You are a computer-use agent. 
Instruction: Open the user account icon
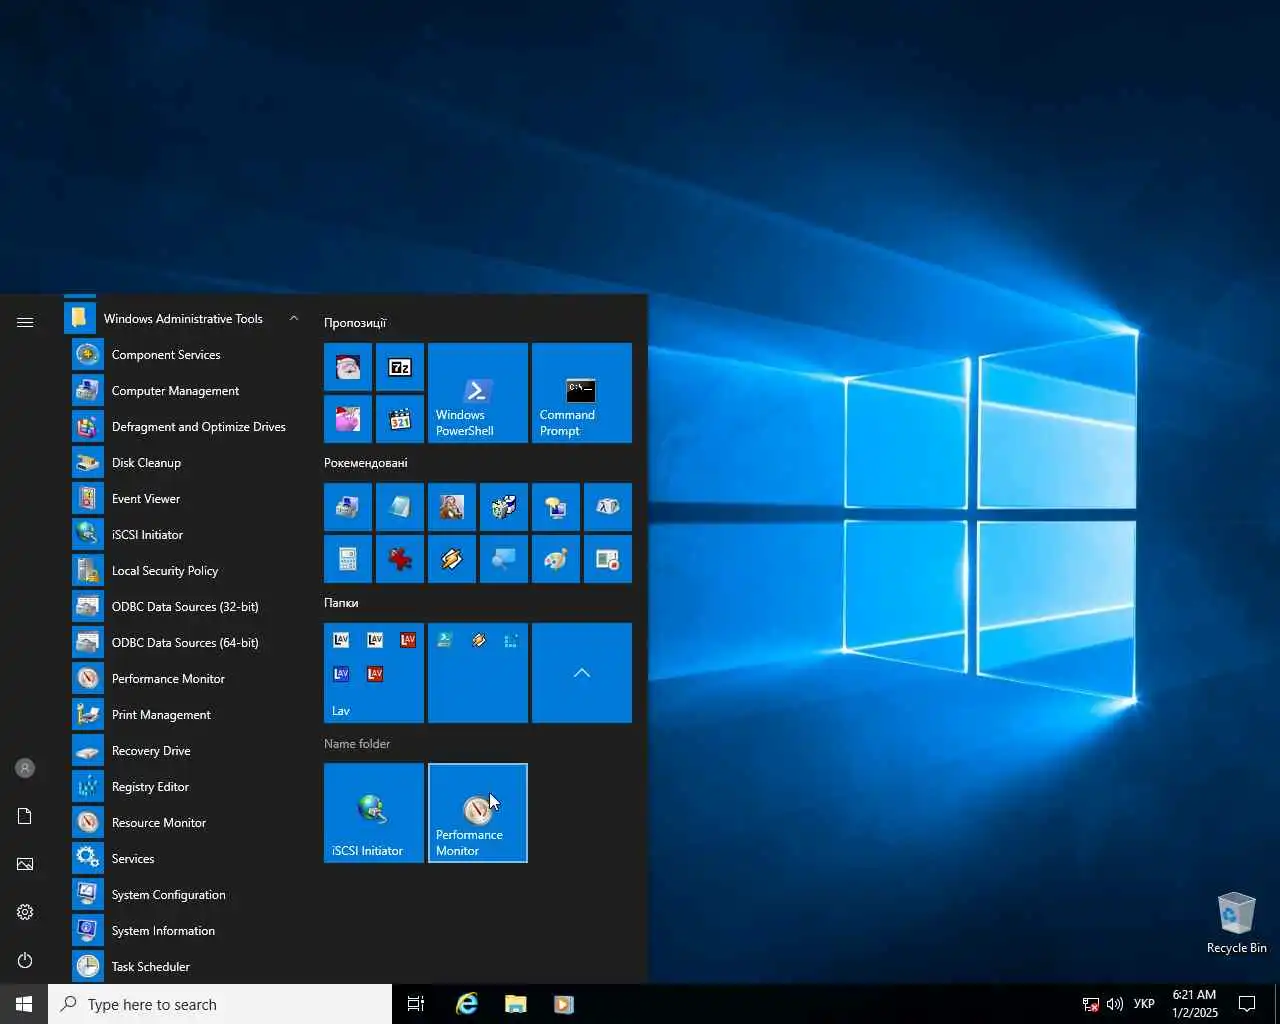pyautogui.click(x=25, y=768)
